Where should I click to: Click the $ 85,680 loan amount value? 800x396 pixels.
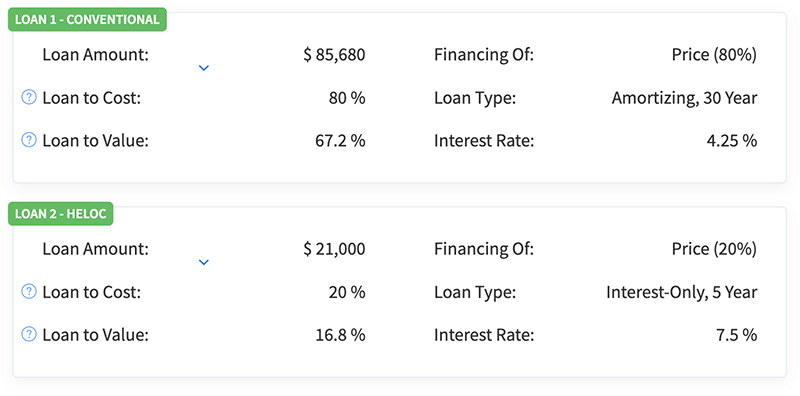click(x=334, y=55)
